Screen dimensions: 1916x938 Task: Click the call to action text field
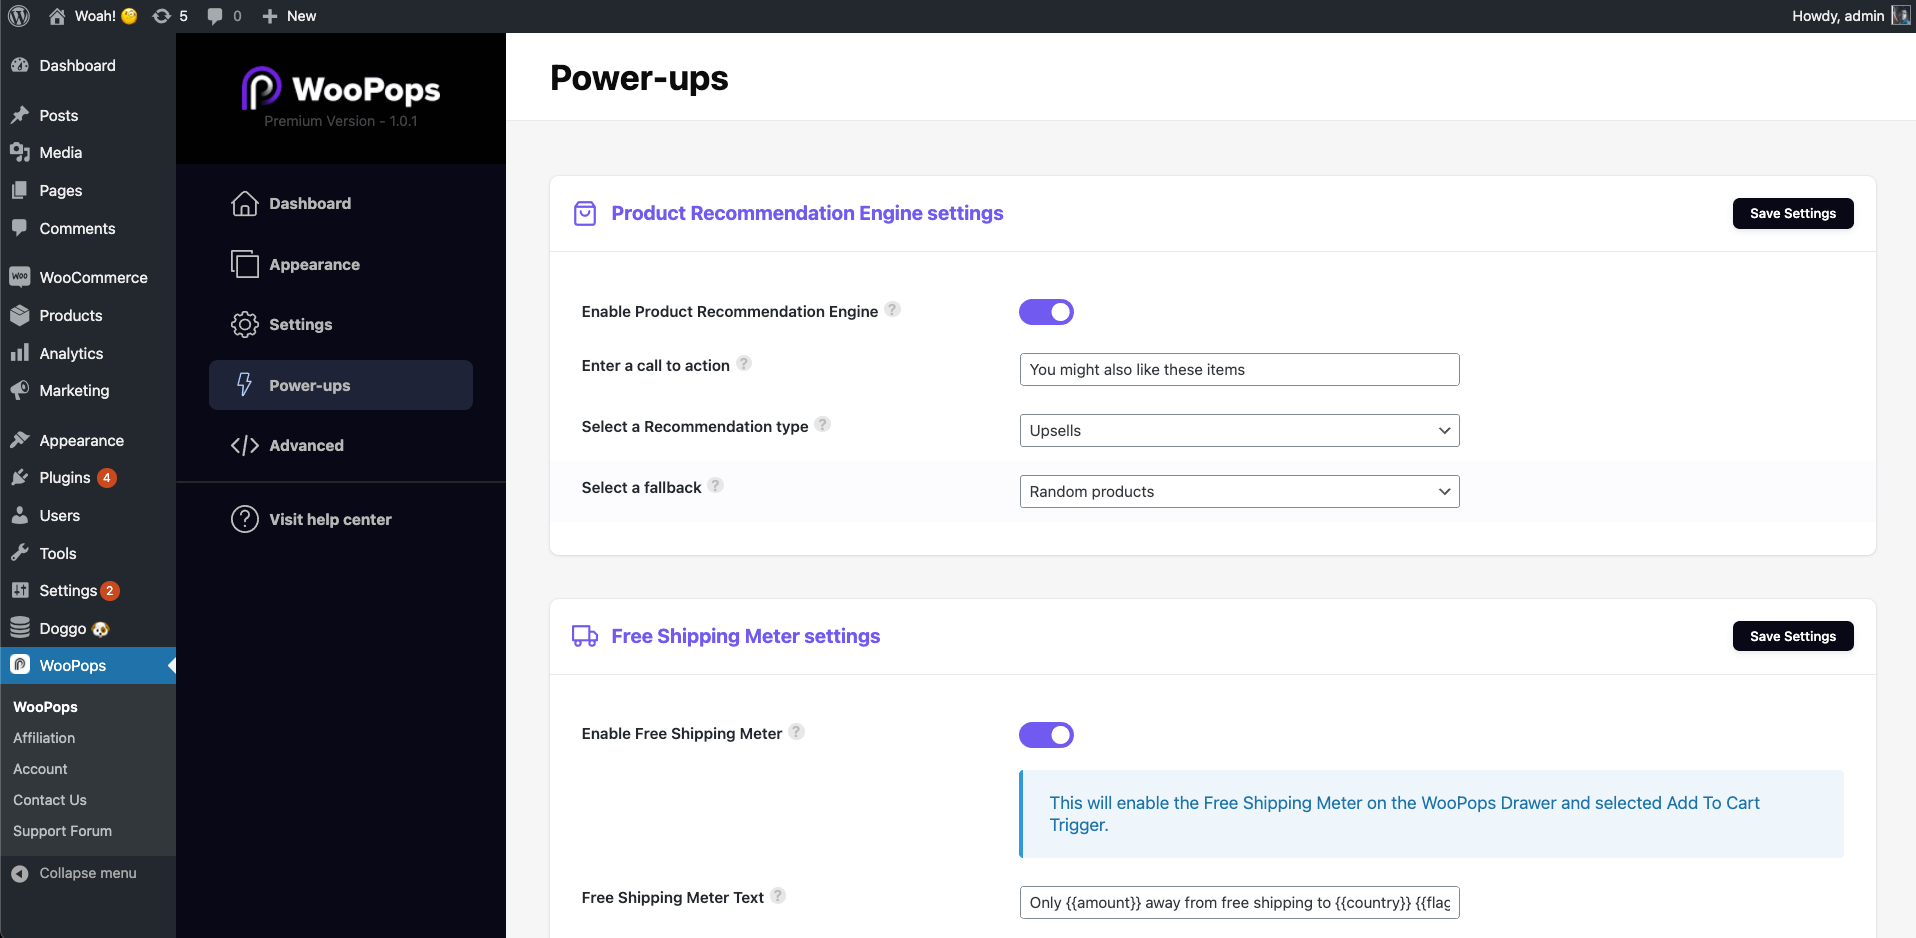click(1239, 369)
